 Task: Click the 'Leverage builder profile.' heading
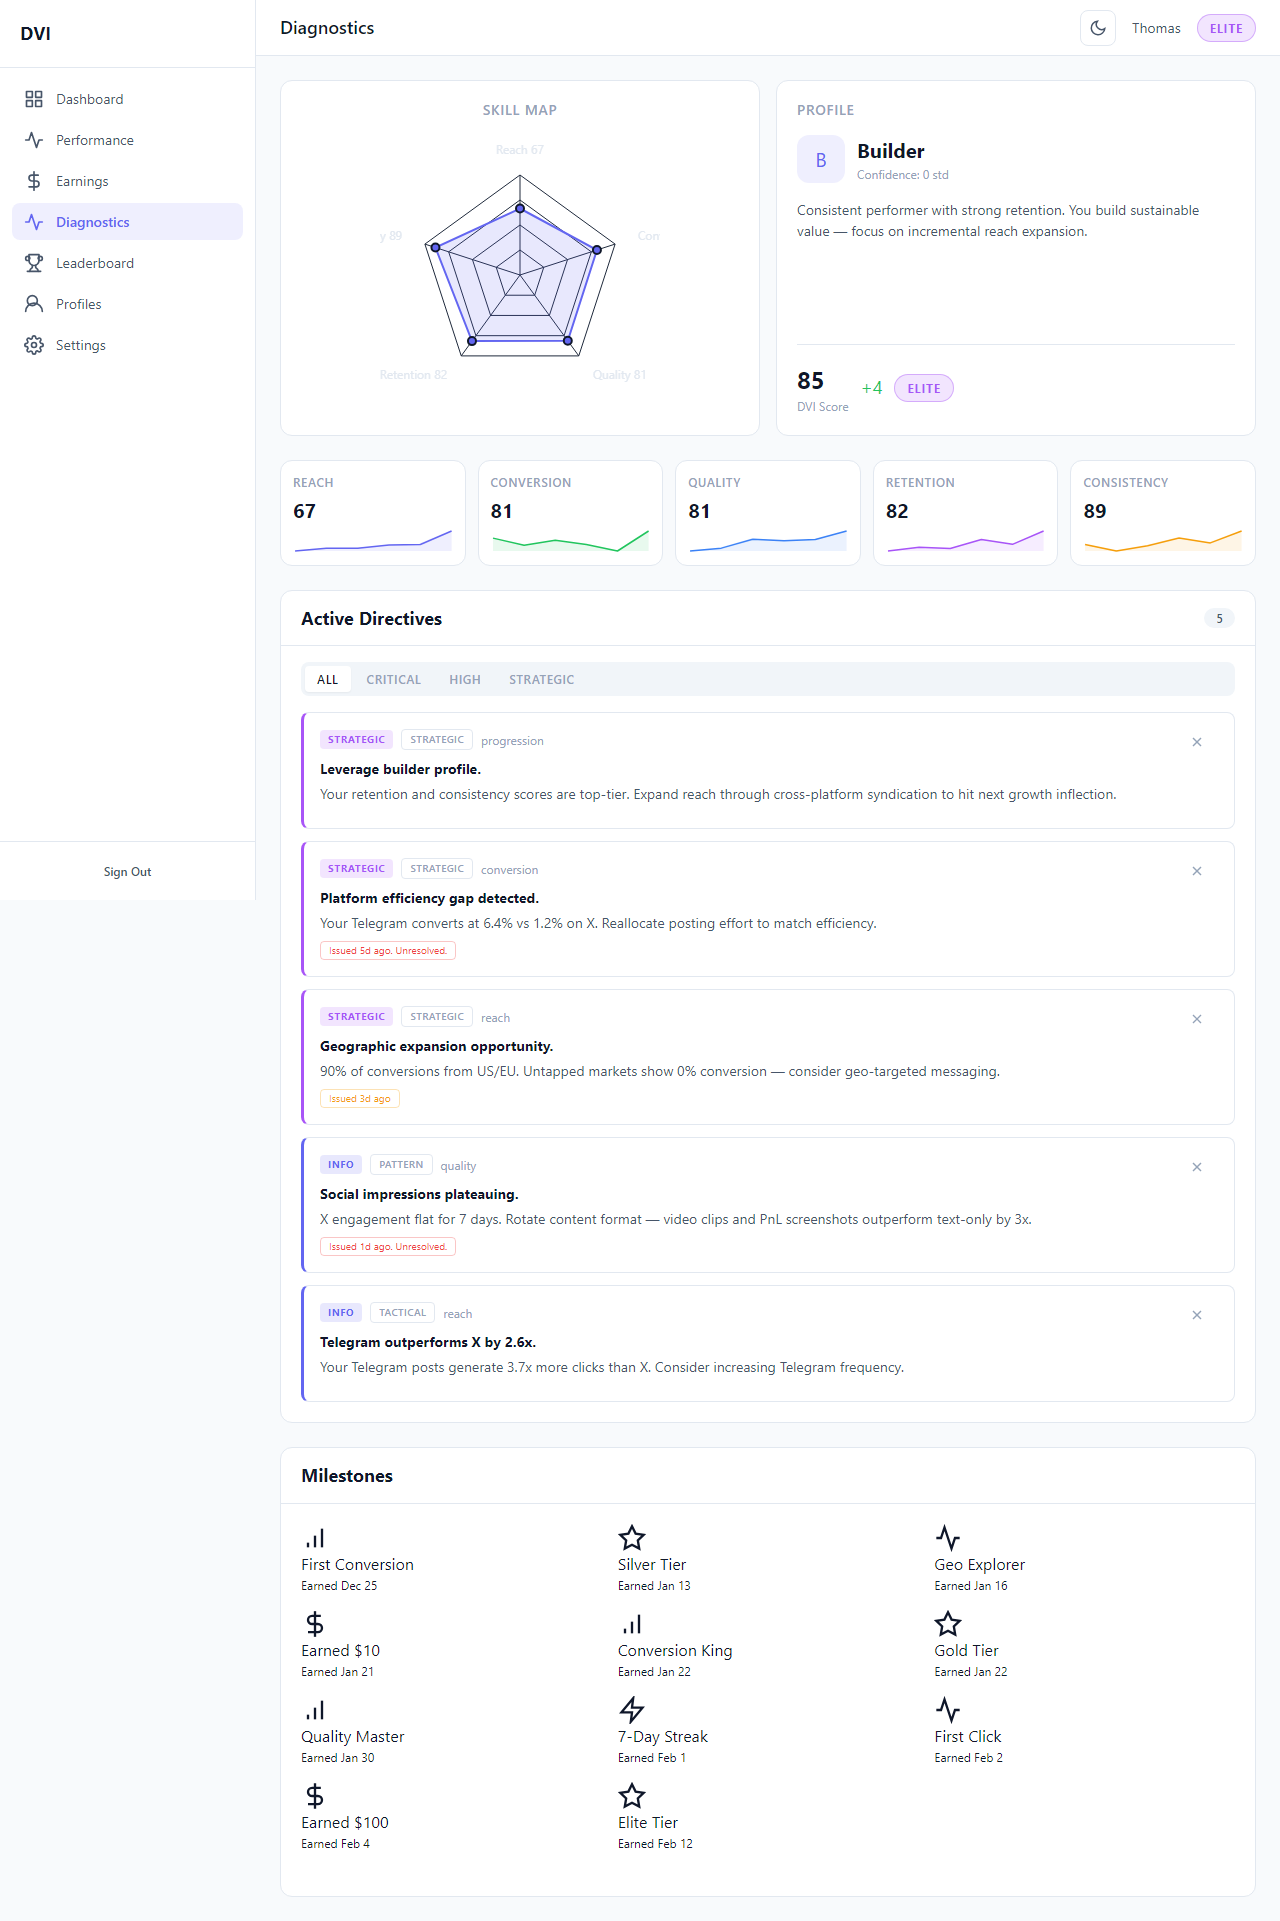tap(400, 769)
